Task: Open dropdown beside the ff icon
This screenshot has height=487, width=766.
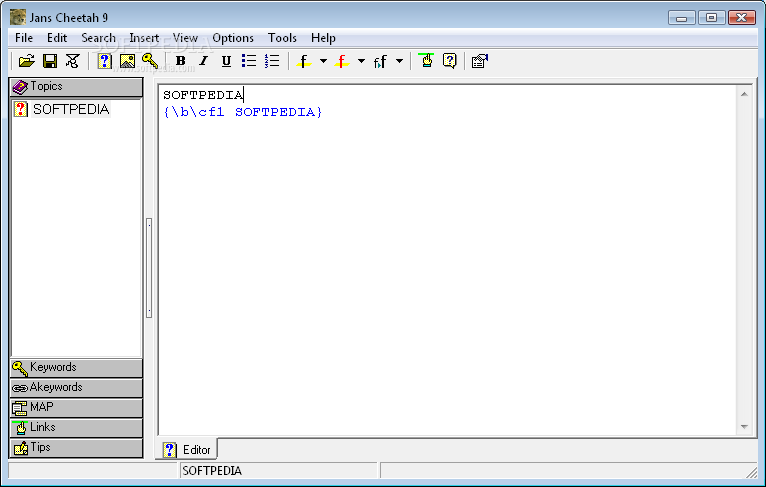Action: (400, 61)
